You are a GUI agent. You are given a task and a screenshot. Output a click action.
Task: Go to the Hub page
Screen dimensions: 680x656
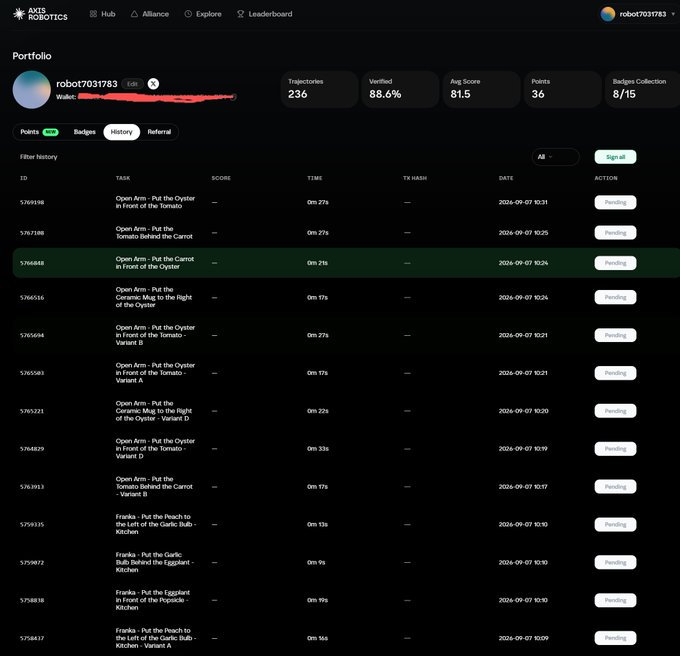coord(103,14)
